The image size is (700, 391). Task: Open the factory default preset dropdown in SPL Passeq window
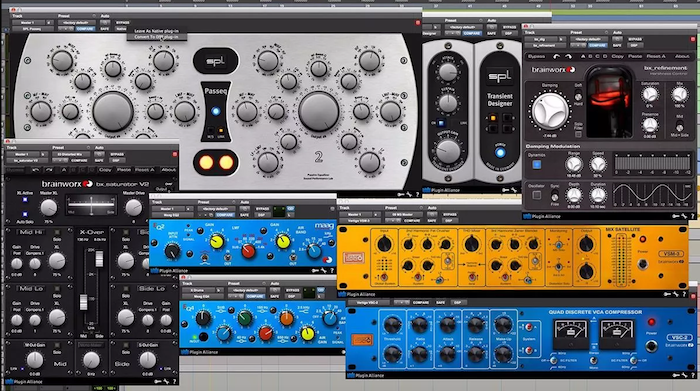coord(76,22)
